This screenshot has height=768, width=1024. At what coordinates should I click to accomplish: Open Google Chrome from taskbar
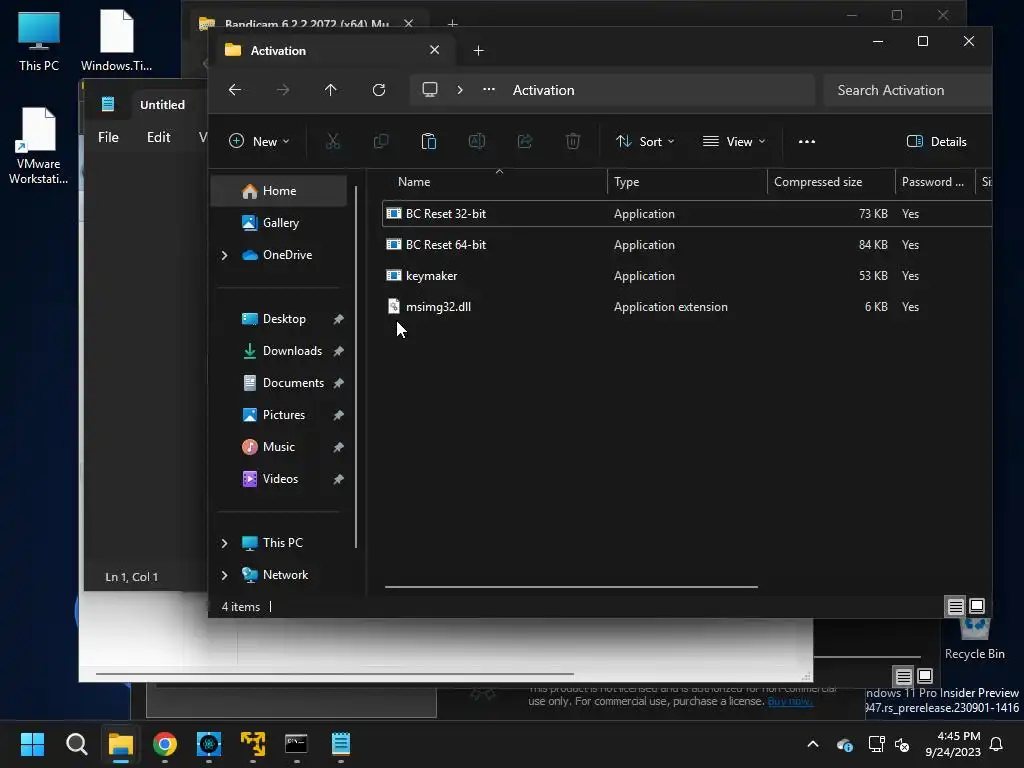(x=165, y=744)
